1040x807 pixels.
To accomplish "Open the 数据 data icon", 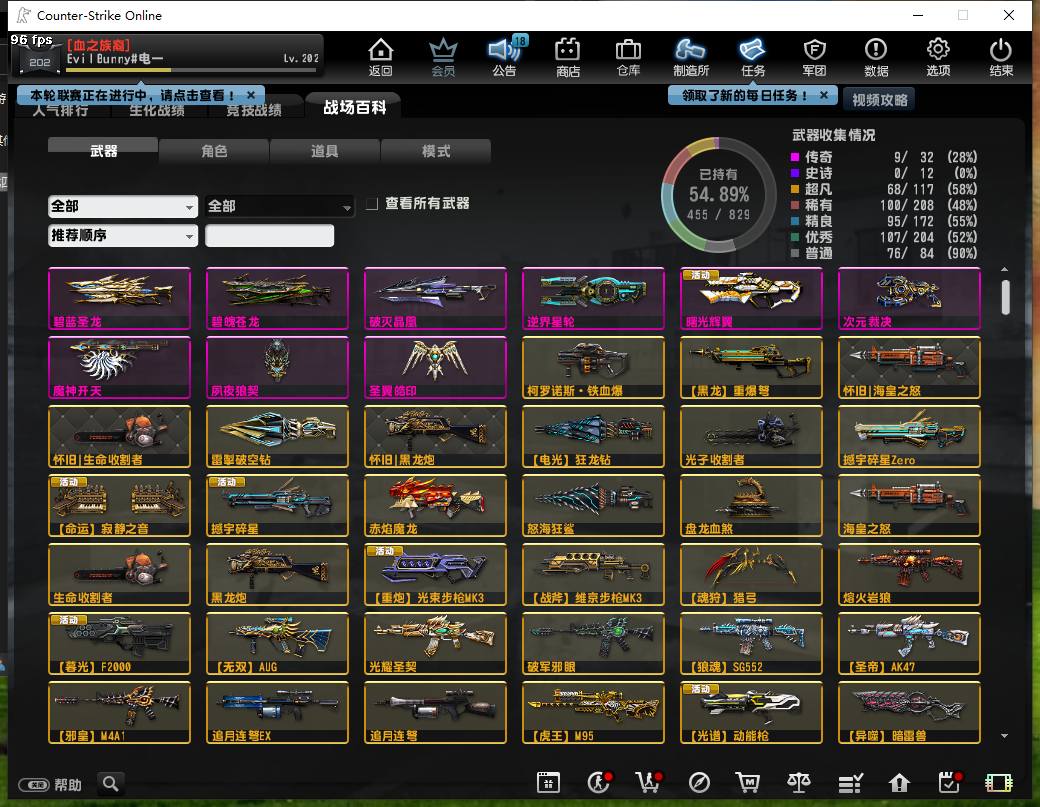I will point(876,57).
